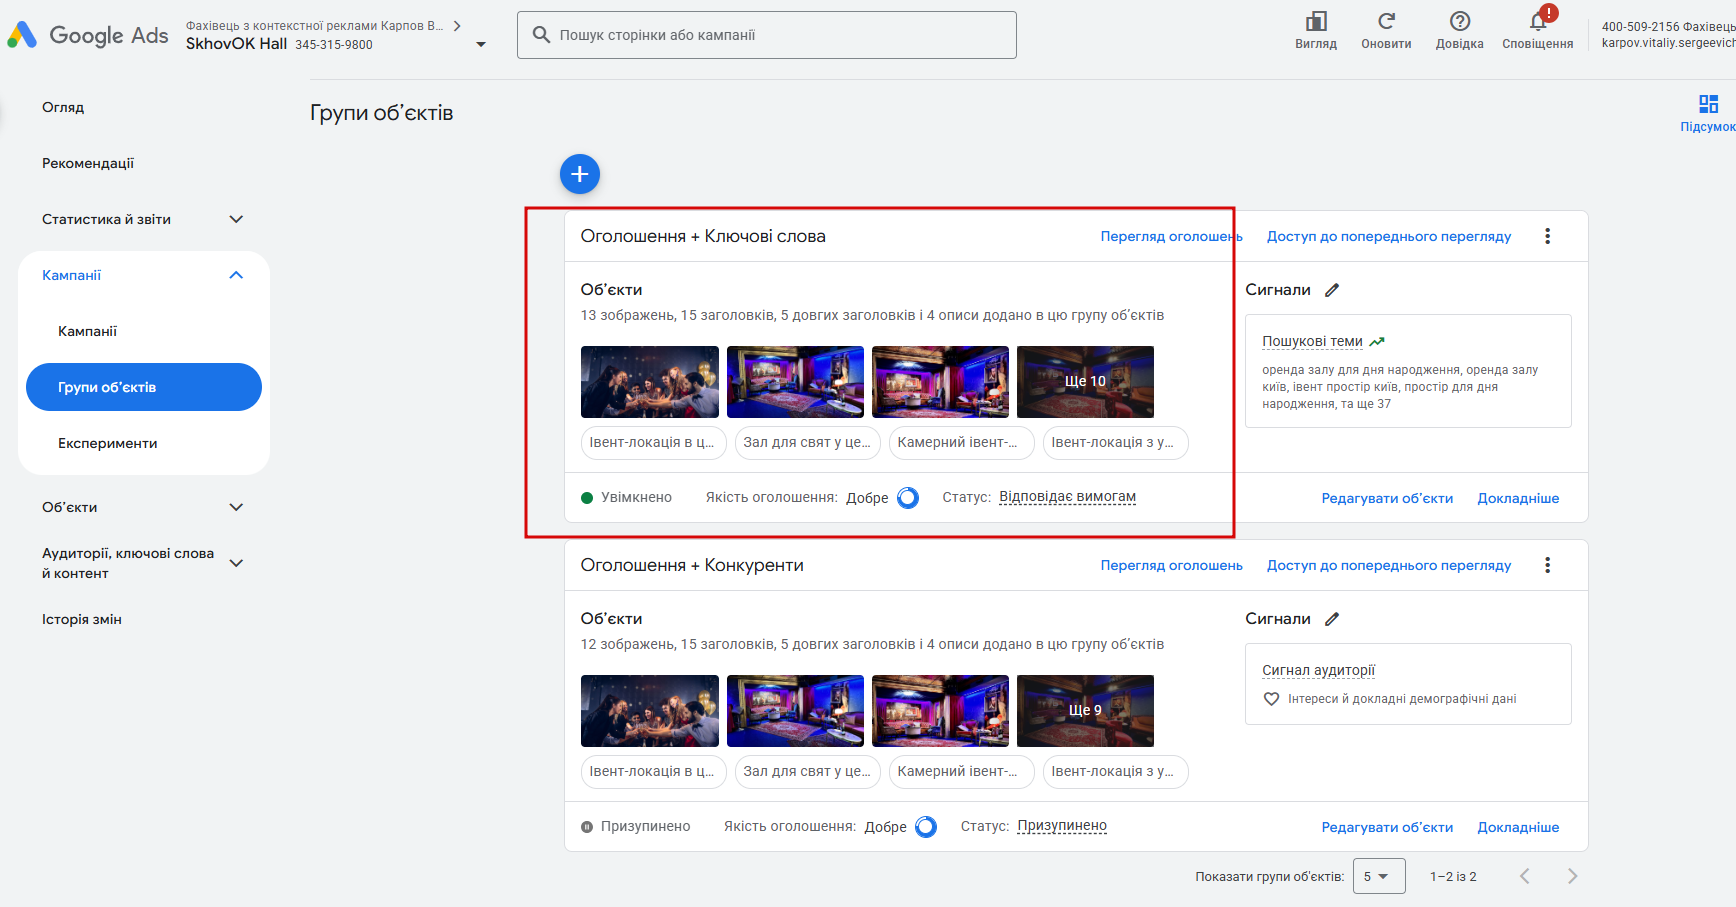
Task: Open rows-per-page dropdown showing 5
Action: pyautogui.click(x=1379, y=876)
